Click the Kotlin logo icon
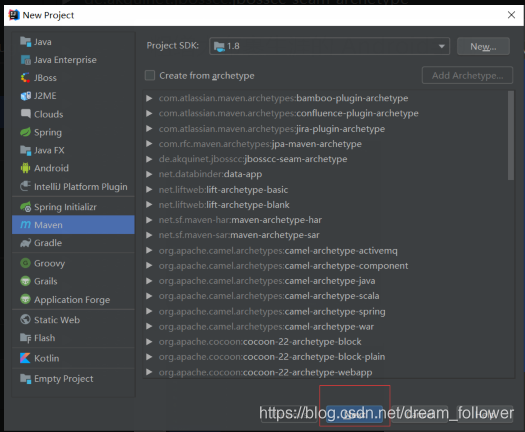525x432 pixels. click(x=25, y=358)
